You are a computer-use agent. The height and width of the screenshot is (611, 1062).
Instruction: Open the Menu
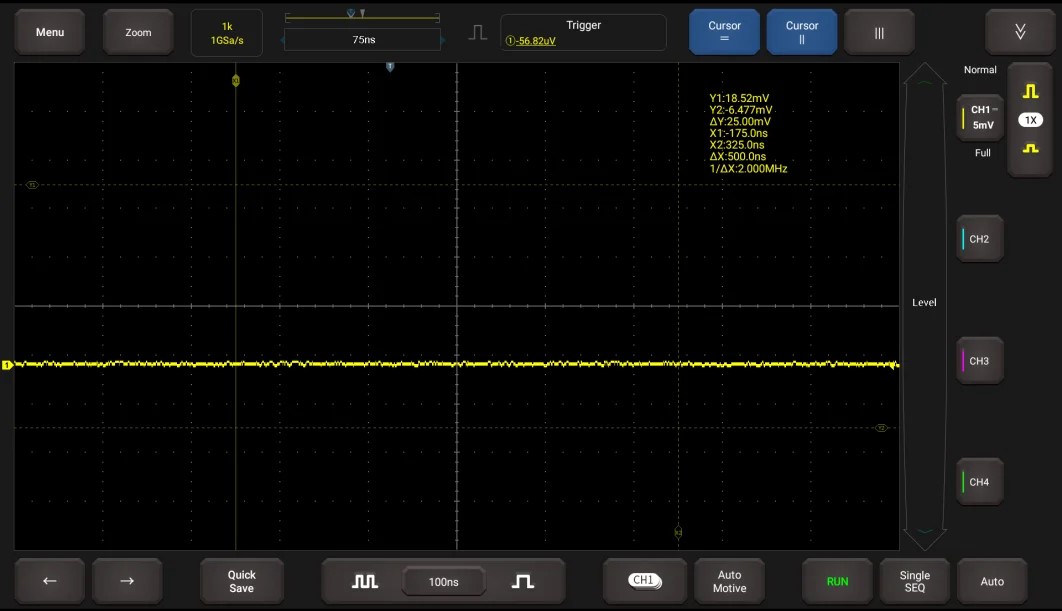coord(49,32)
